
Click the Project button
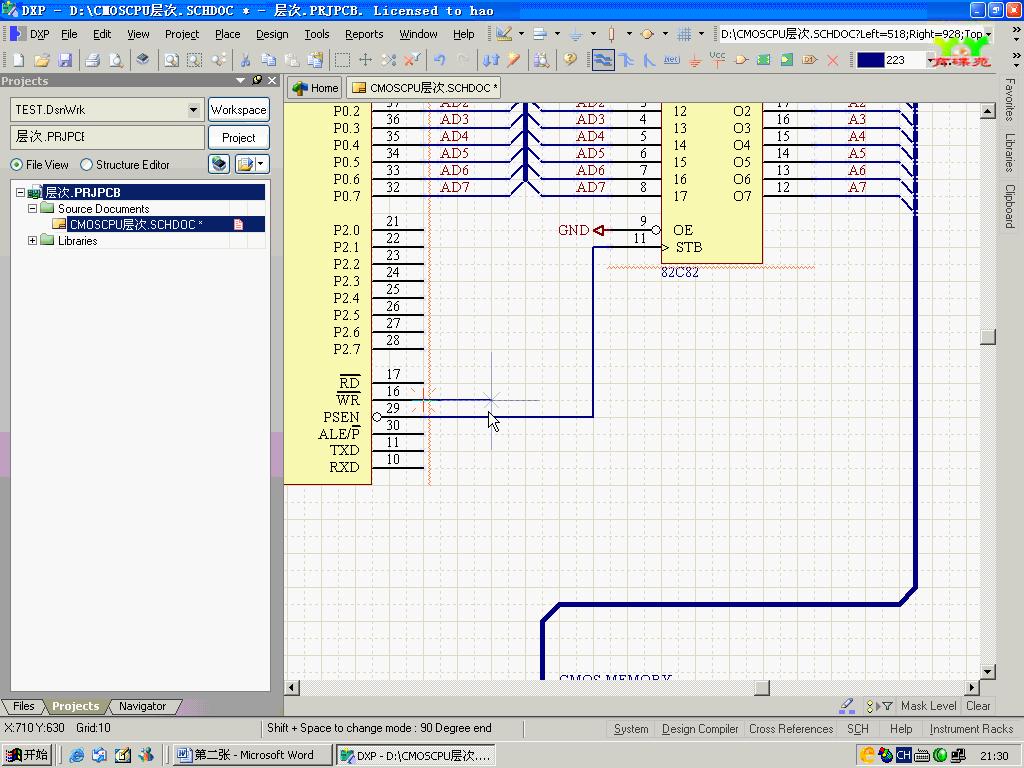click(x=238, y=138)
